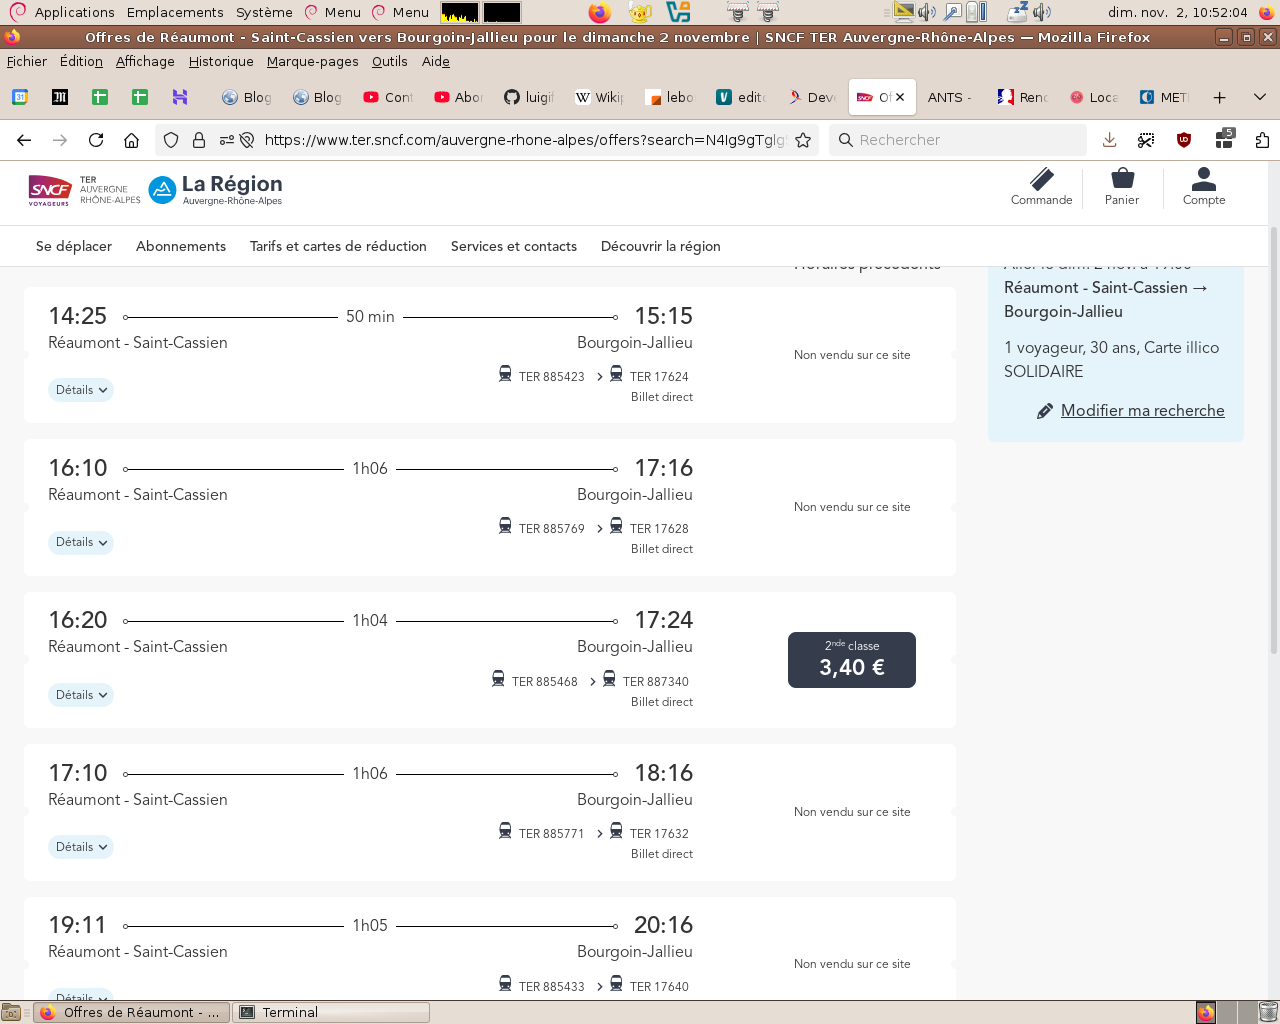Expand Détails for the 14:25 departure

click(x=81, y=390)
